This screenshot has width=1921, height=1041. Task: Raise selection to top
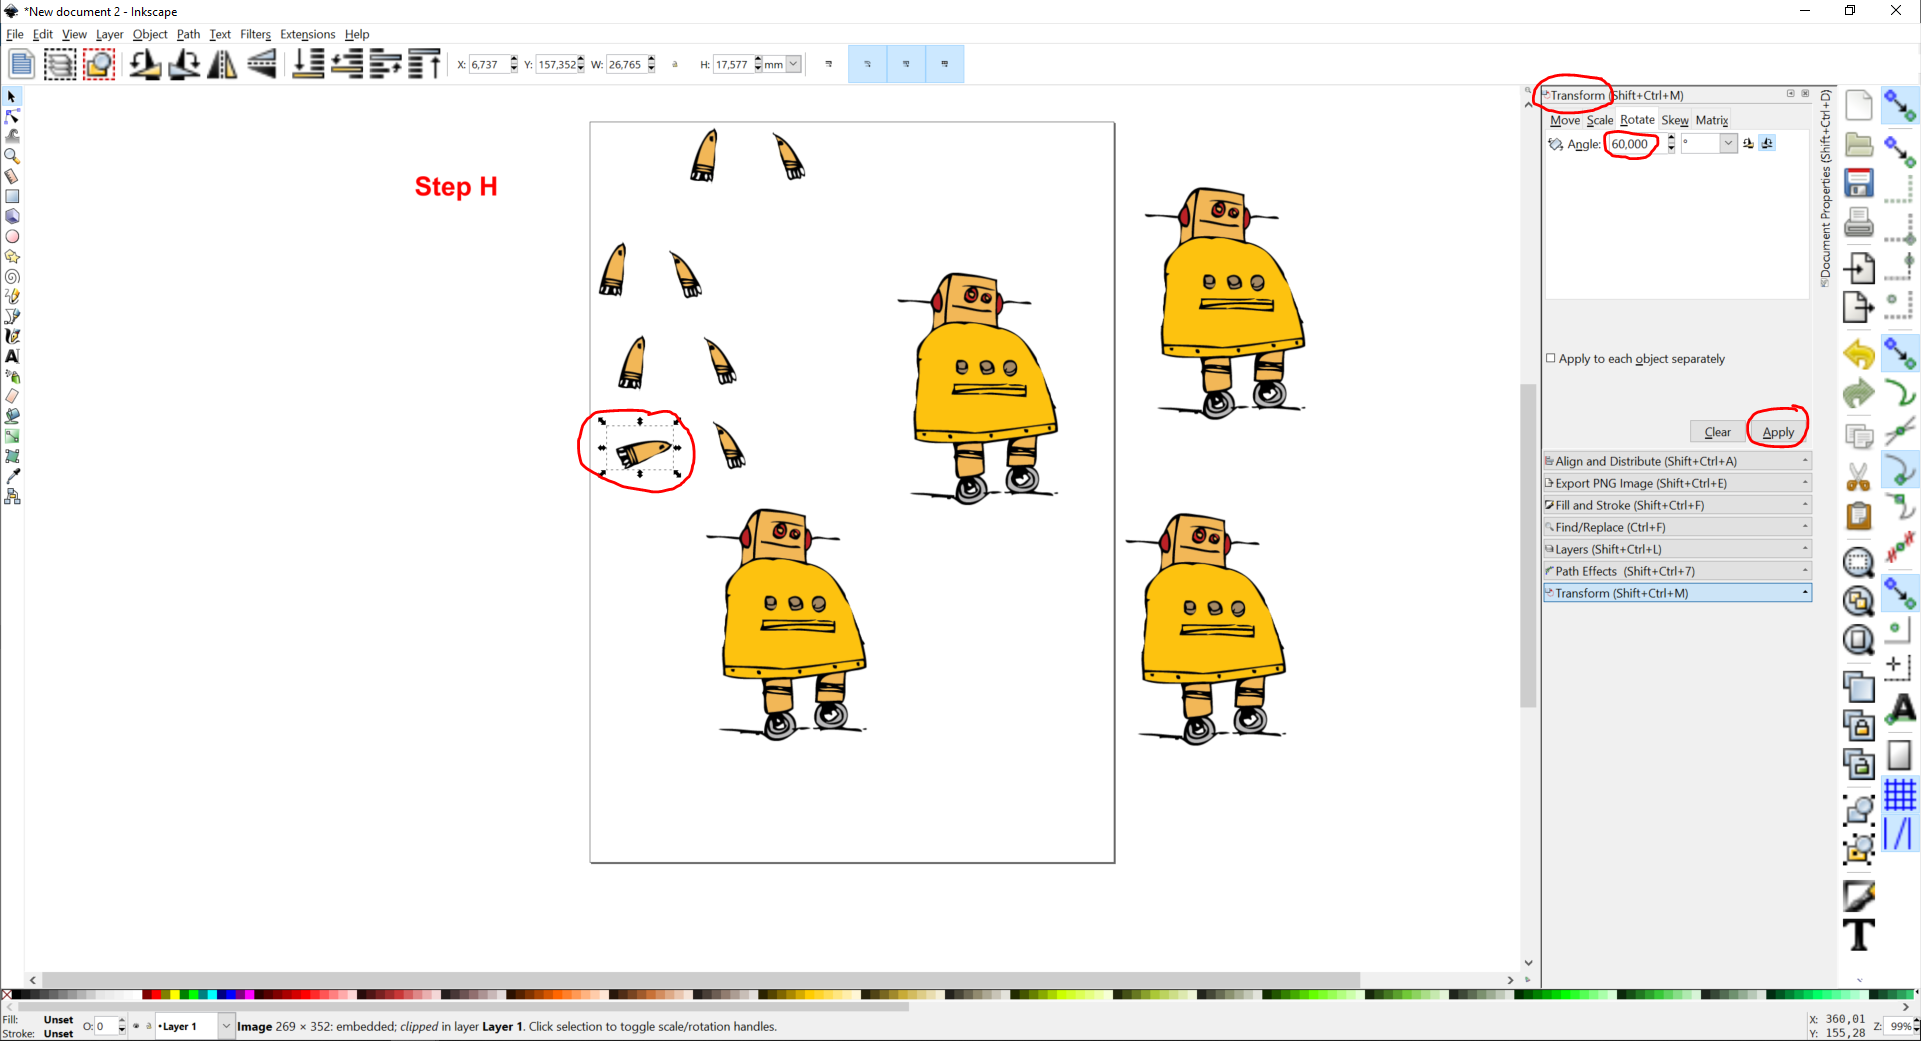425,64
